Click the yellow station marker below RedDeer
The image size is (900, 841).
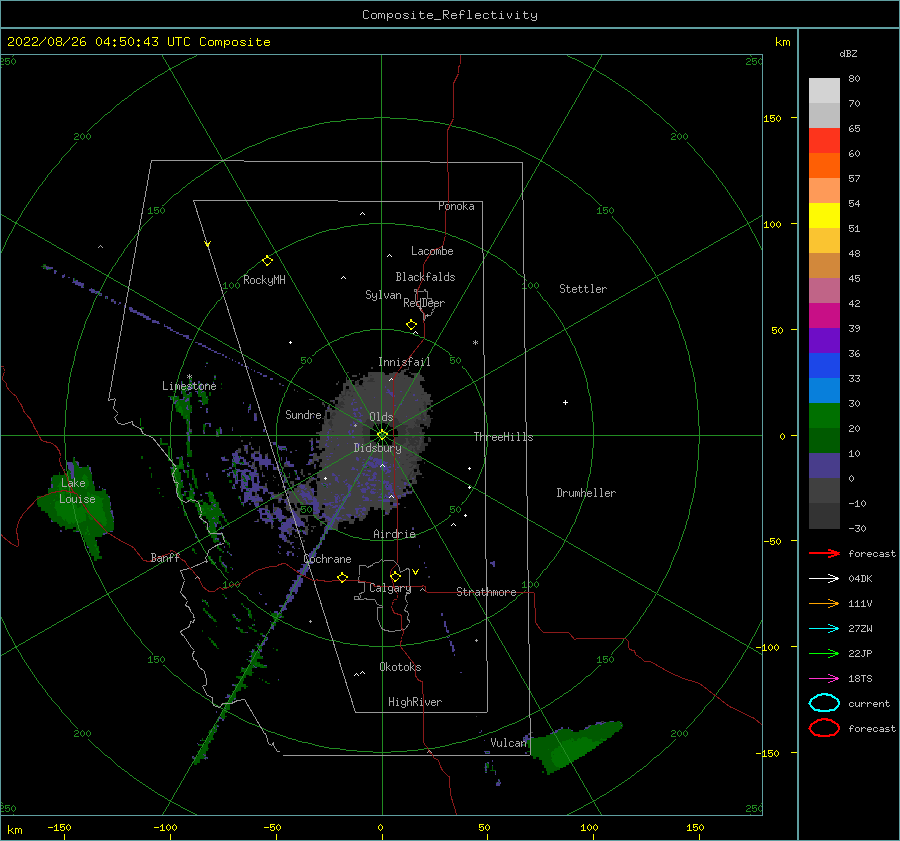(411, 325)
